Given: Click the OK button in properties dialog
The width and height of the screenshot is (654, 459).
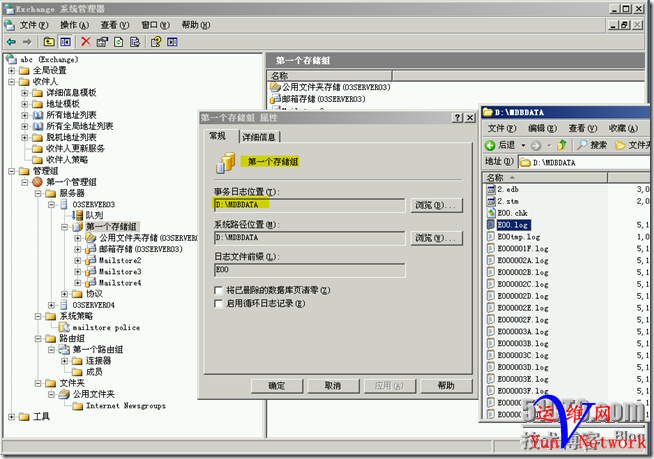Looking at the screenshot, I should click(x=277, y=386).
